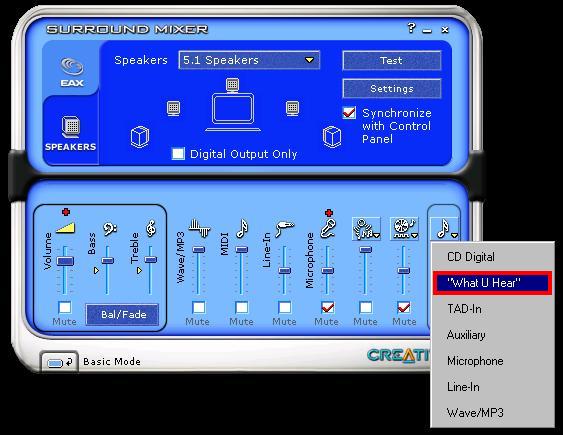Click the front left speaker icon
Viewport: 563px width, 435px height.
174,108
